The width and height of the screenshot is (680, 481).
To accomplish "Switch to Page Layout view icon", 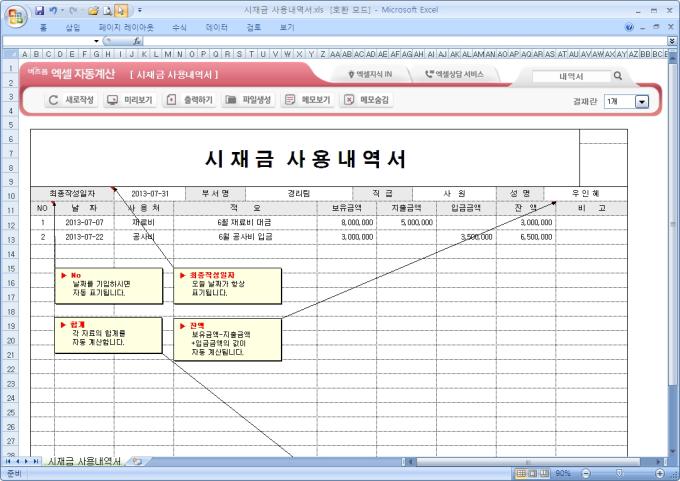I will click(x=533, y=473).
